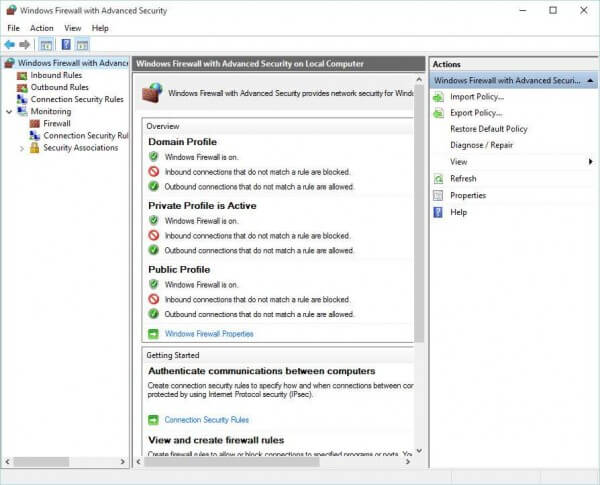600x485 pixels.
Task: Click the Public Profile heading
Action: (x=179, y=269)
